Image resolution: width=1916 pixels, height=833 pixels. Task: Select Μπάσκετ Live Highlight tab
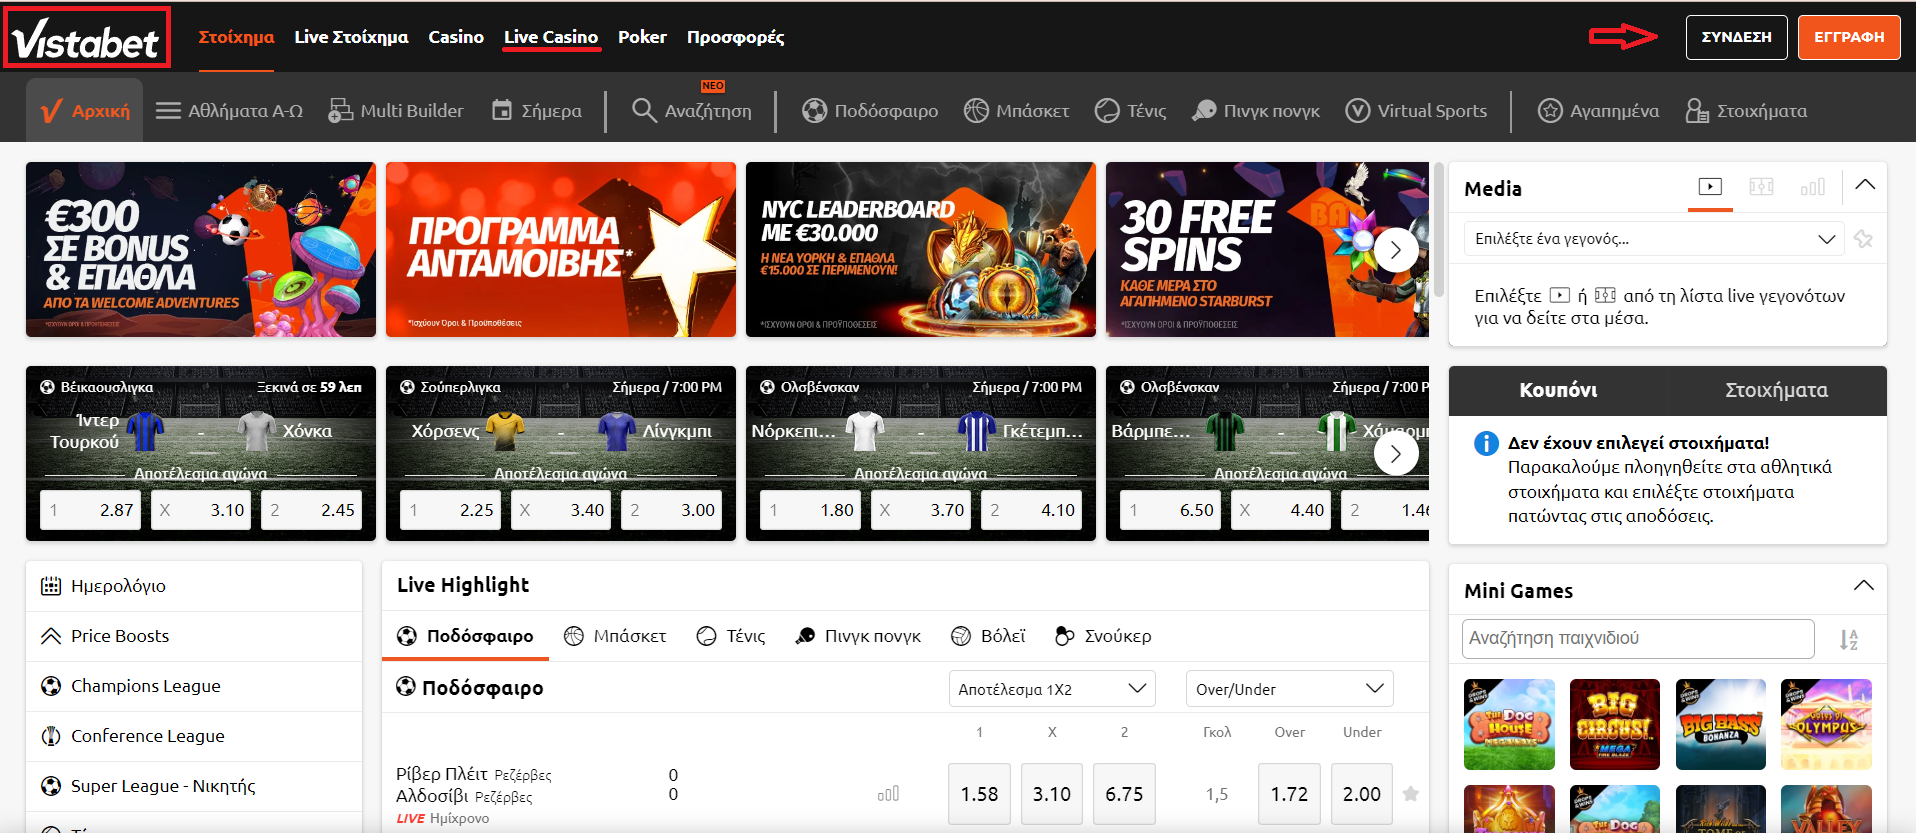pos(615,636)
